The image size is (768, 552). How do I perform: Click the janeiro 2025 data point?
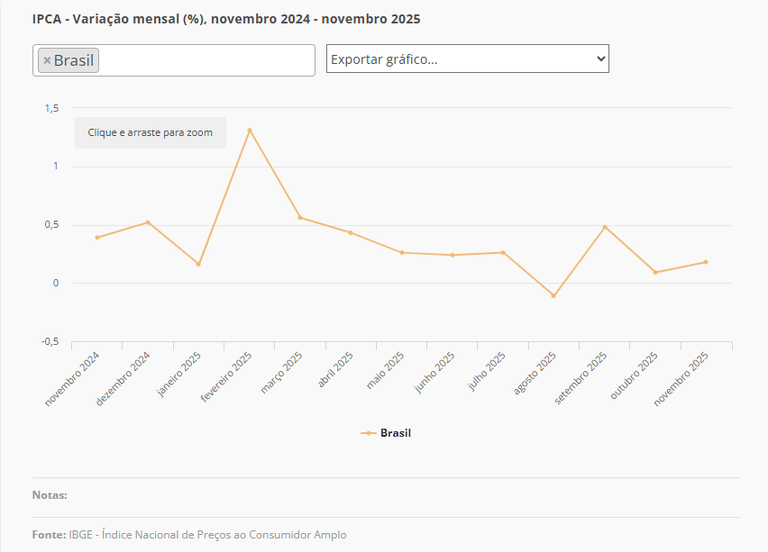point(198,264)
